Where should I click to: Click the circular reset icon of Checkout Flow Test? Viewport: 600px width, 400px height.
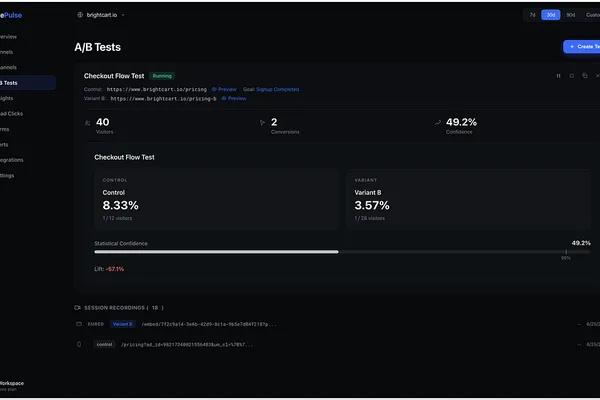(571, 76)
